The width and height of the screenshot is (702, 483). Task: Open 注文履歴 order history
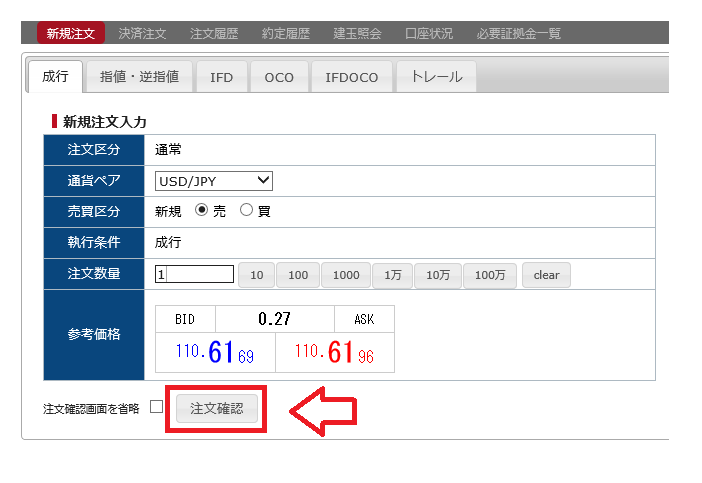[214, 33]
